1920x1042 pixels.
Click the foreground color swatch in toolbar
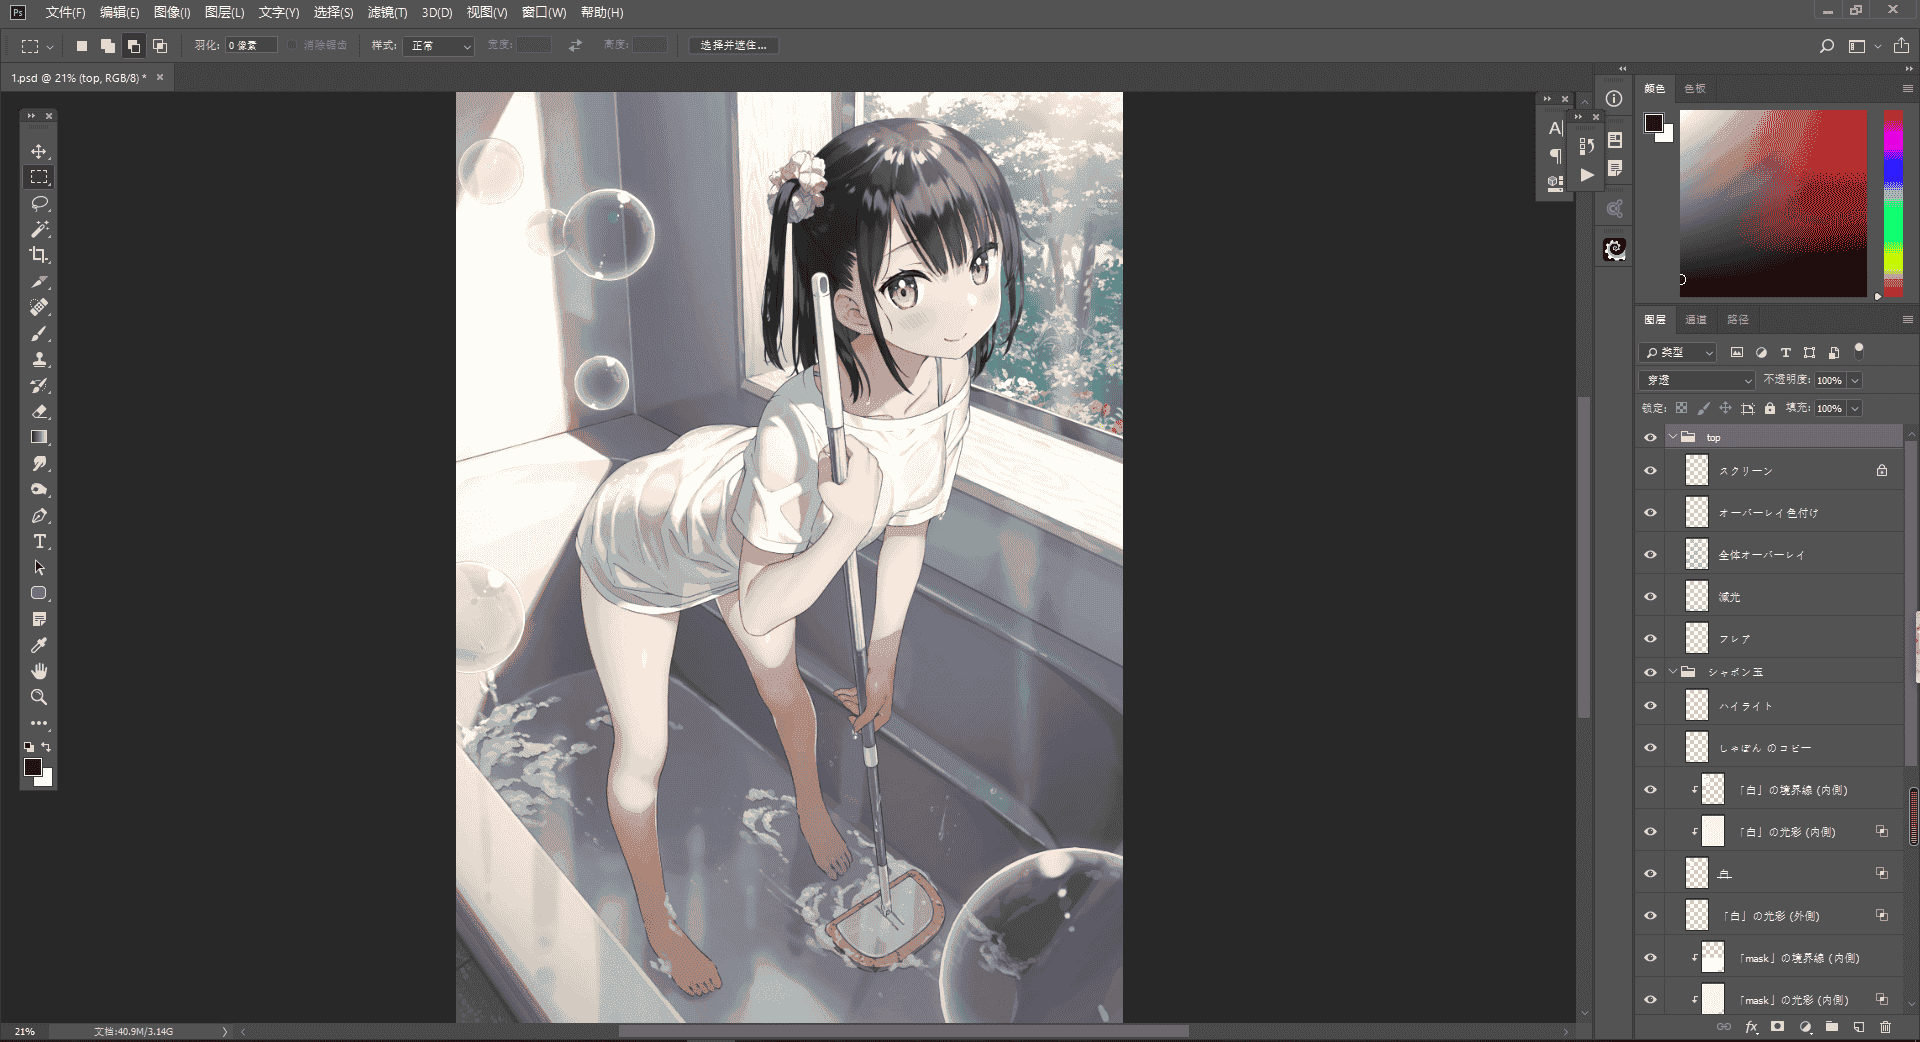33,767
